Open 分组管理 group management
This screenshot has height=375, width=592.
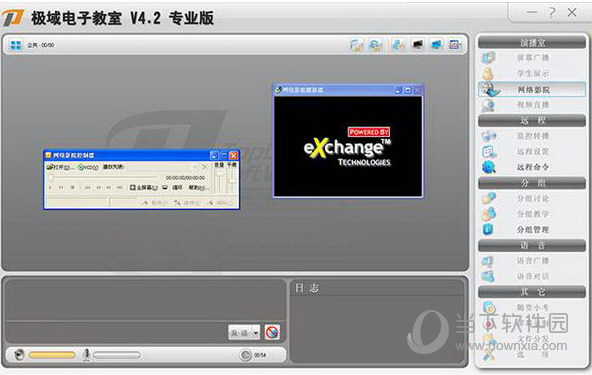532,229
